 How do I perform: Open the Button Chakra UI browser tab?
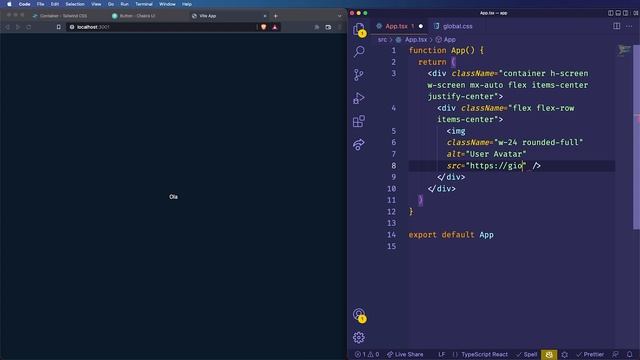pos(134,16)
